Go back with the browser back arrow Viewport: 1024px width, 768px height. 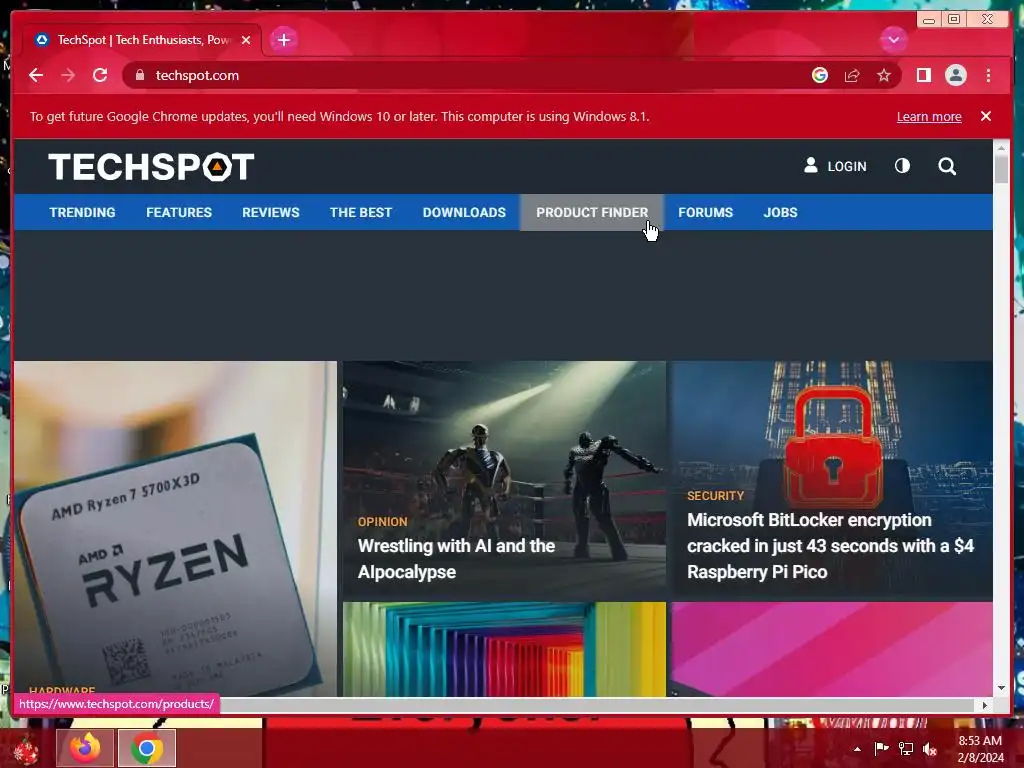[36, 75]
